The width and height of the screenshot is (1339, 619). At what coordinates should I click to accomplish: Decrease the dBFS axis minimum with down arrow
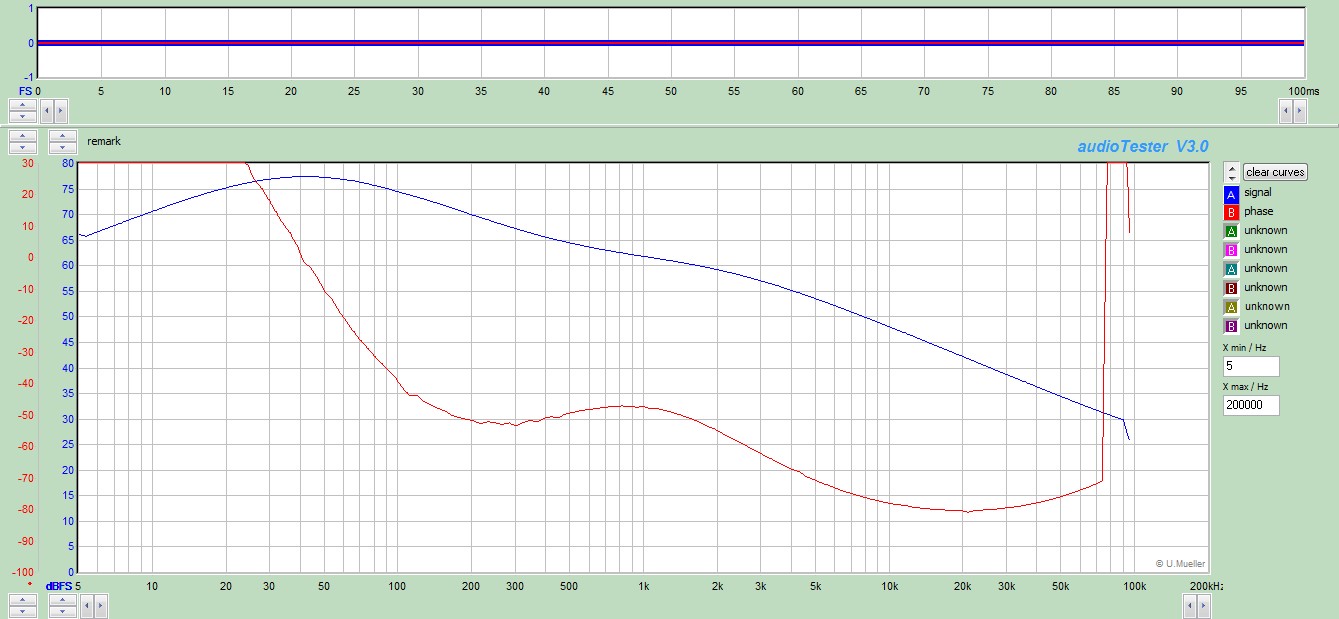point(62,610)
